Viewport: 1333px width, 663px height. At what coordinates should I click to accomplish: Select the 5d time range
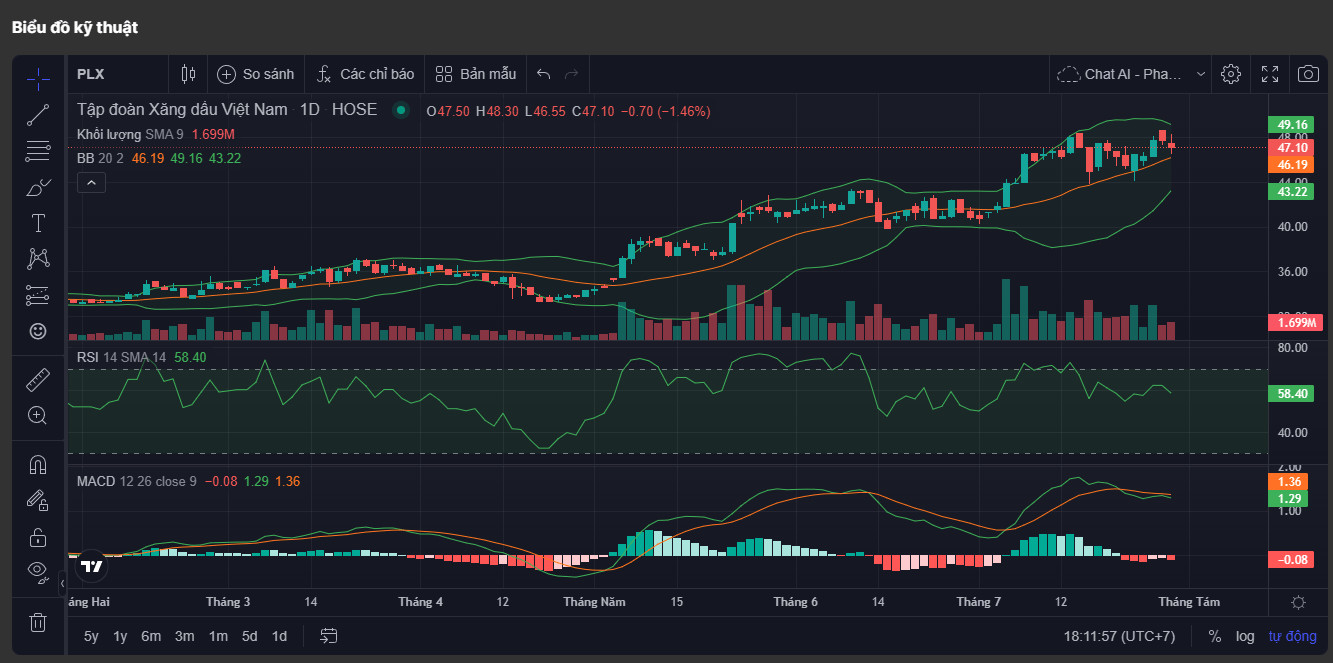point(250,636)
